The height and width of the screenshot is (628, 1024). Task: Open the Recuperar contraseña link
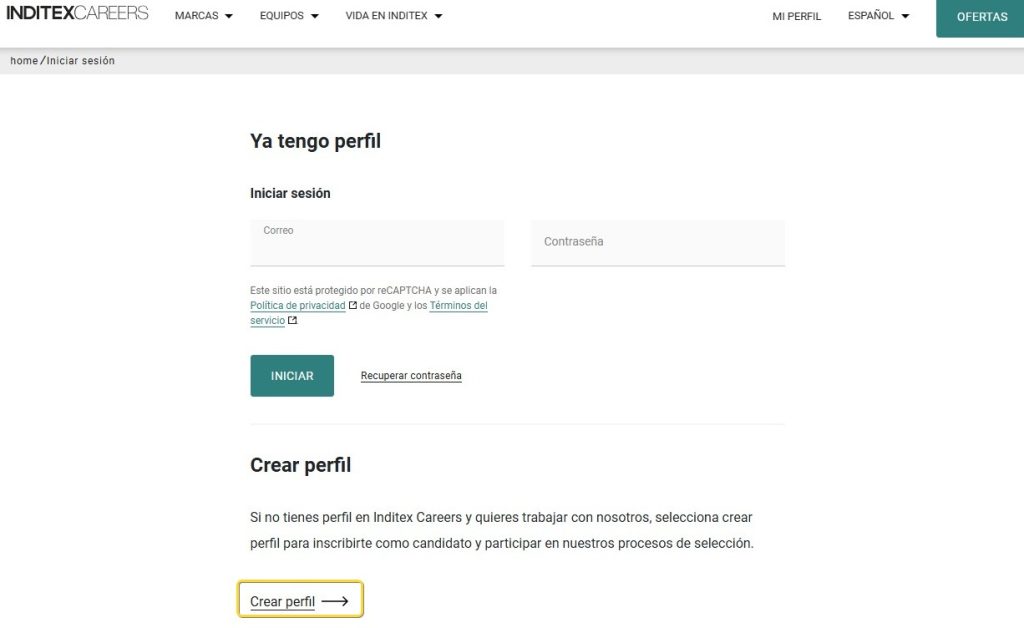click(411, 375)
